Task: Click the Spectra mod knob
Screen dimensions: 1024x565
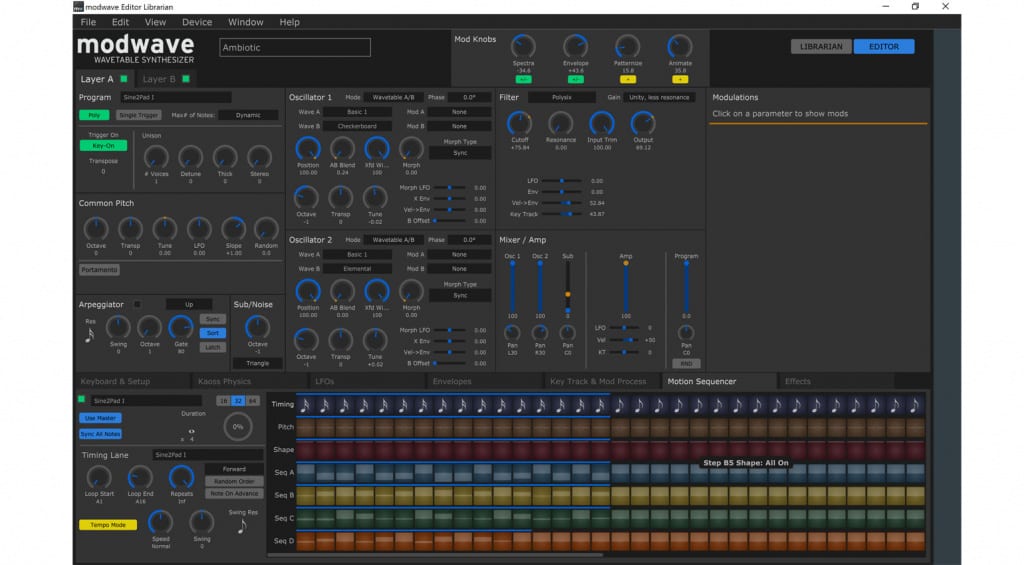Action: click(x=523, y=47)
